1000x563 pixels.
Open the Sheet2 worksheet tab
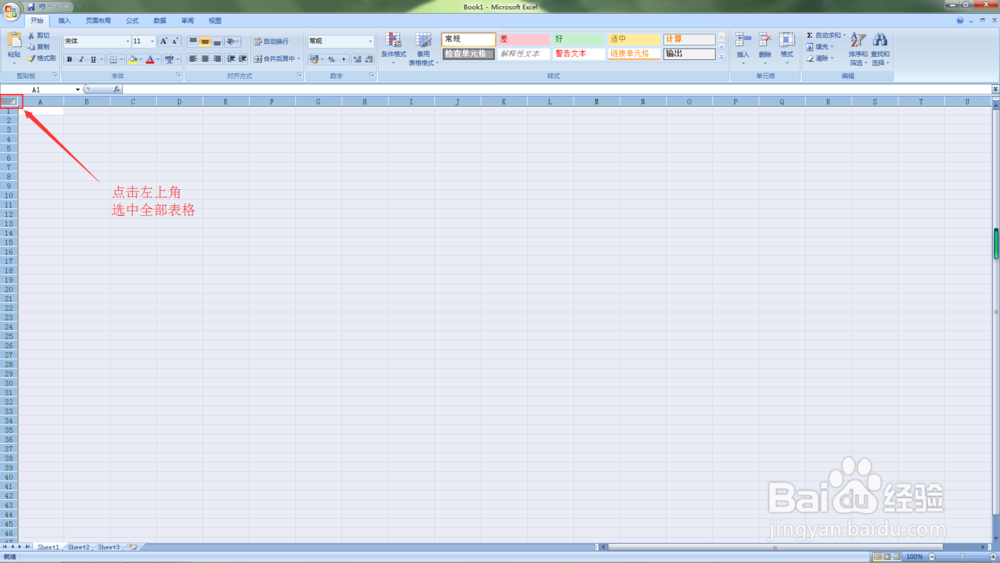(78, 547)
